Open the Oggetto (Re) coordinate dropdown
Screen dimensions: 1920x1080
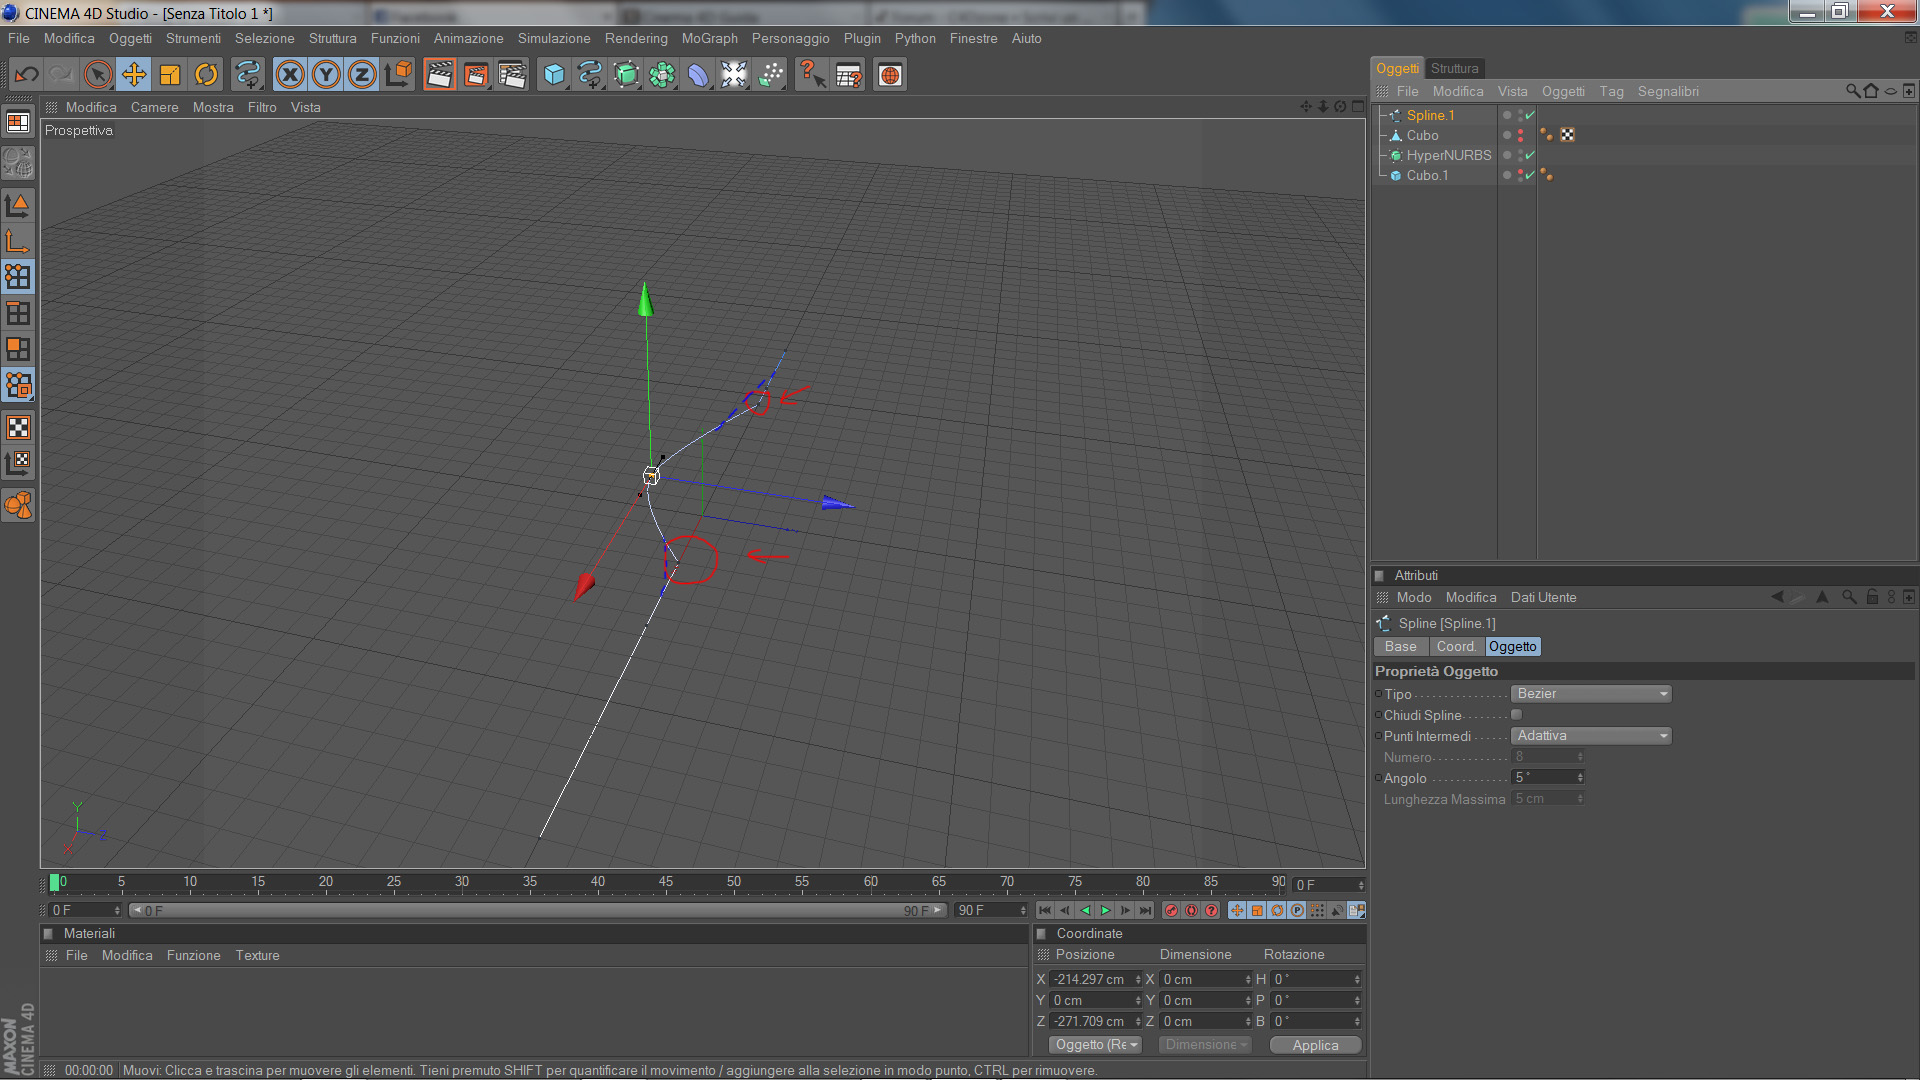pos(1096,1045)
